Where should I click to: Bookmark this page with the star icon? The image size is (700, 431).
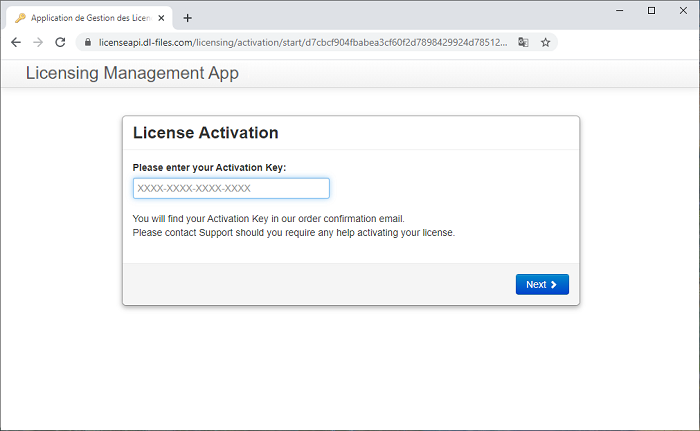(546, 43)
